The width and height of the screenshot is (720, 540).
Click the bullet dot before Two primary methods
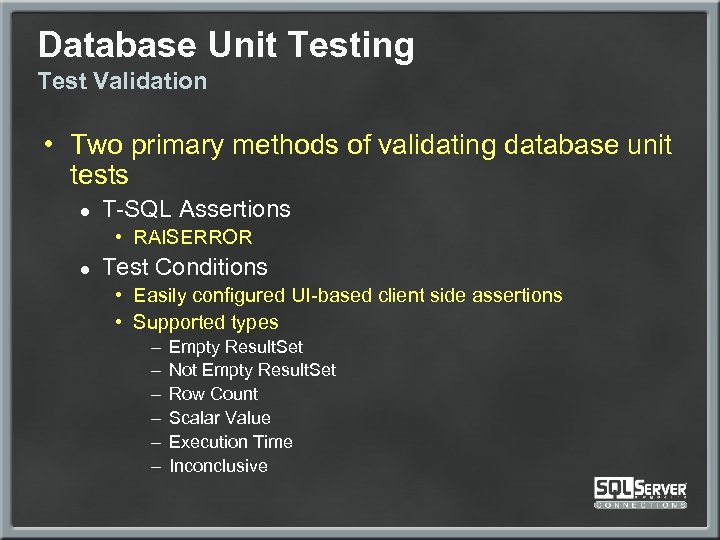(48, 147)
